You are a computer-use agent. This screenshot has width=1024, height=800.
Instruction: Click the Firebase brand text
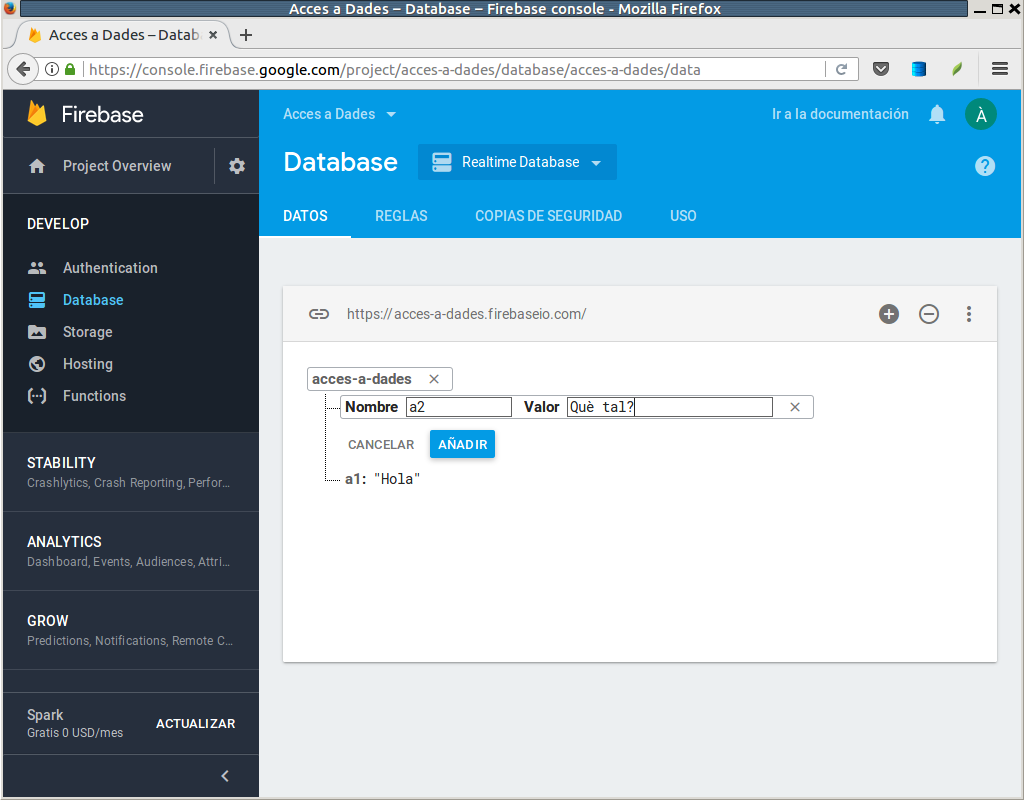pos(103,114)
